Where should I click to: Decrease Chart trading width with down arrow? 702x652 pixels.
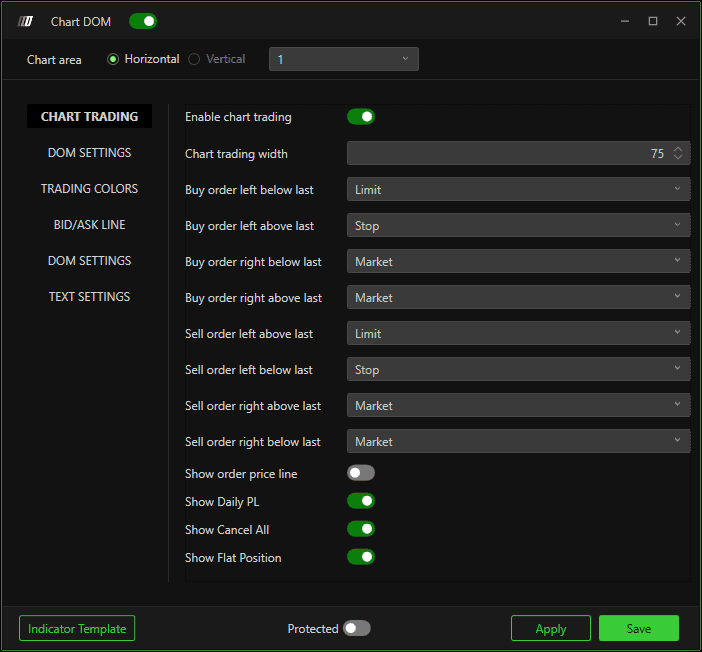coord(678,157)
